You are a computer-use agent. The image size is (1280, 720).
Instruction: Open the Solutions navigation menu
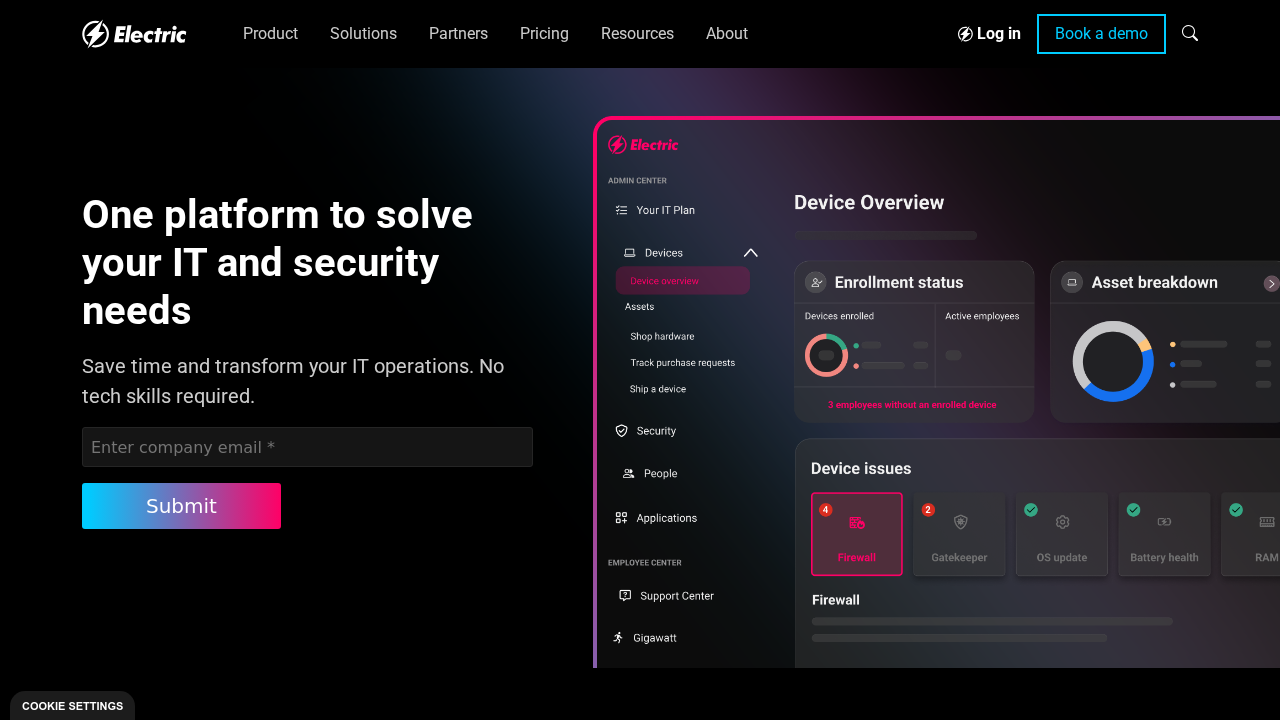363,34
